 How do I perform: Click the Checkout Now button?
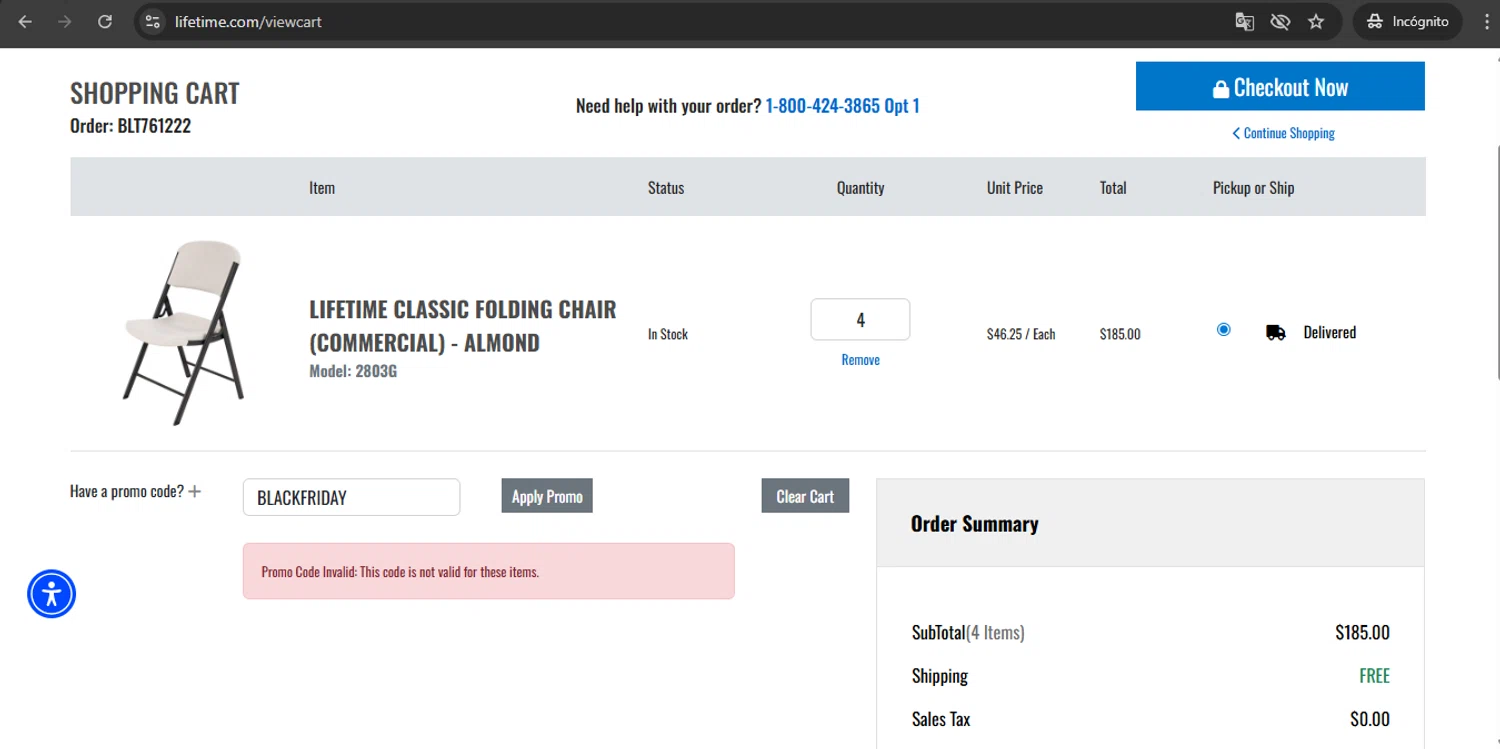tap(1280, 87)
